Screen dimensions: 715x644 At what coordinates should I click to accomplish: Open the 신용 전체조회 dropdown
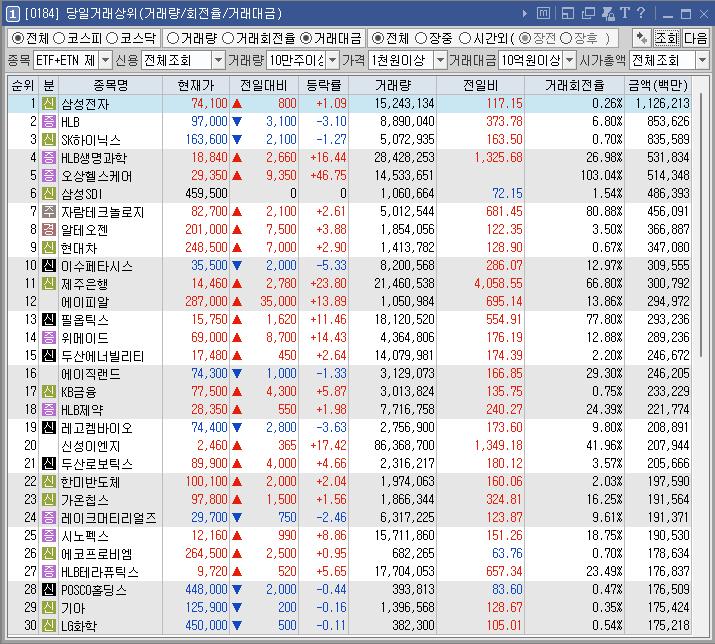(218, 60)
